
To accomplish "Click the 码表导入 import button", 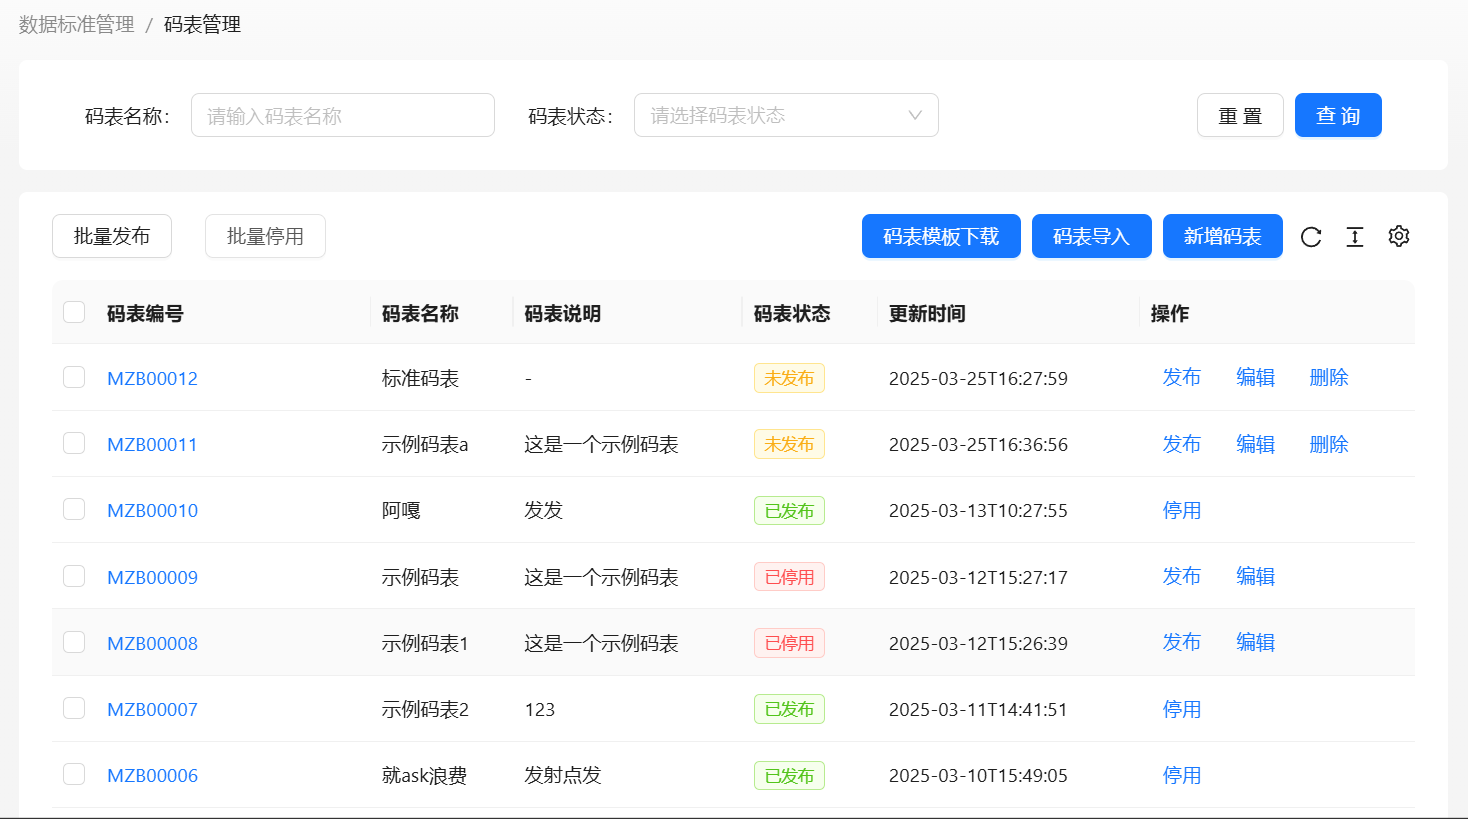I will coord(1091,236).
